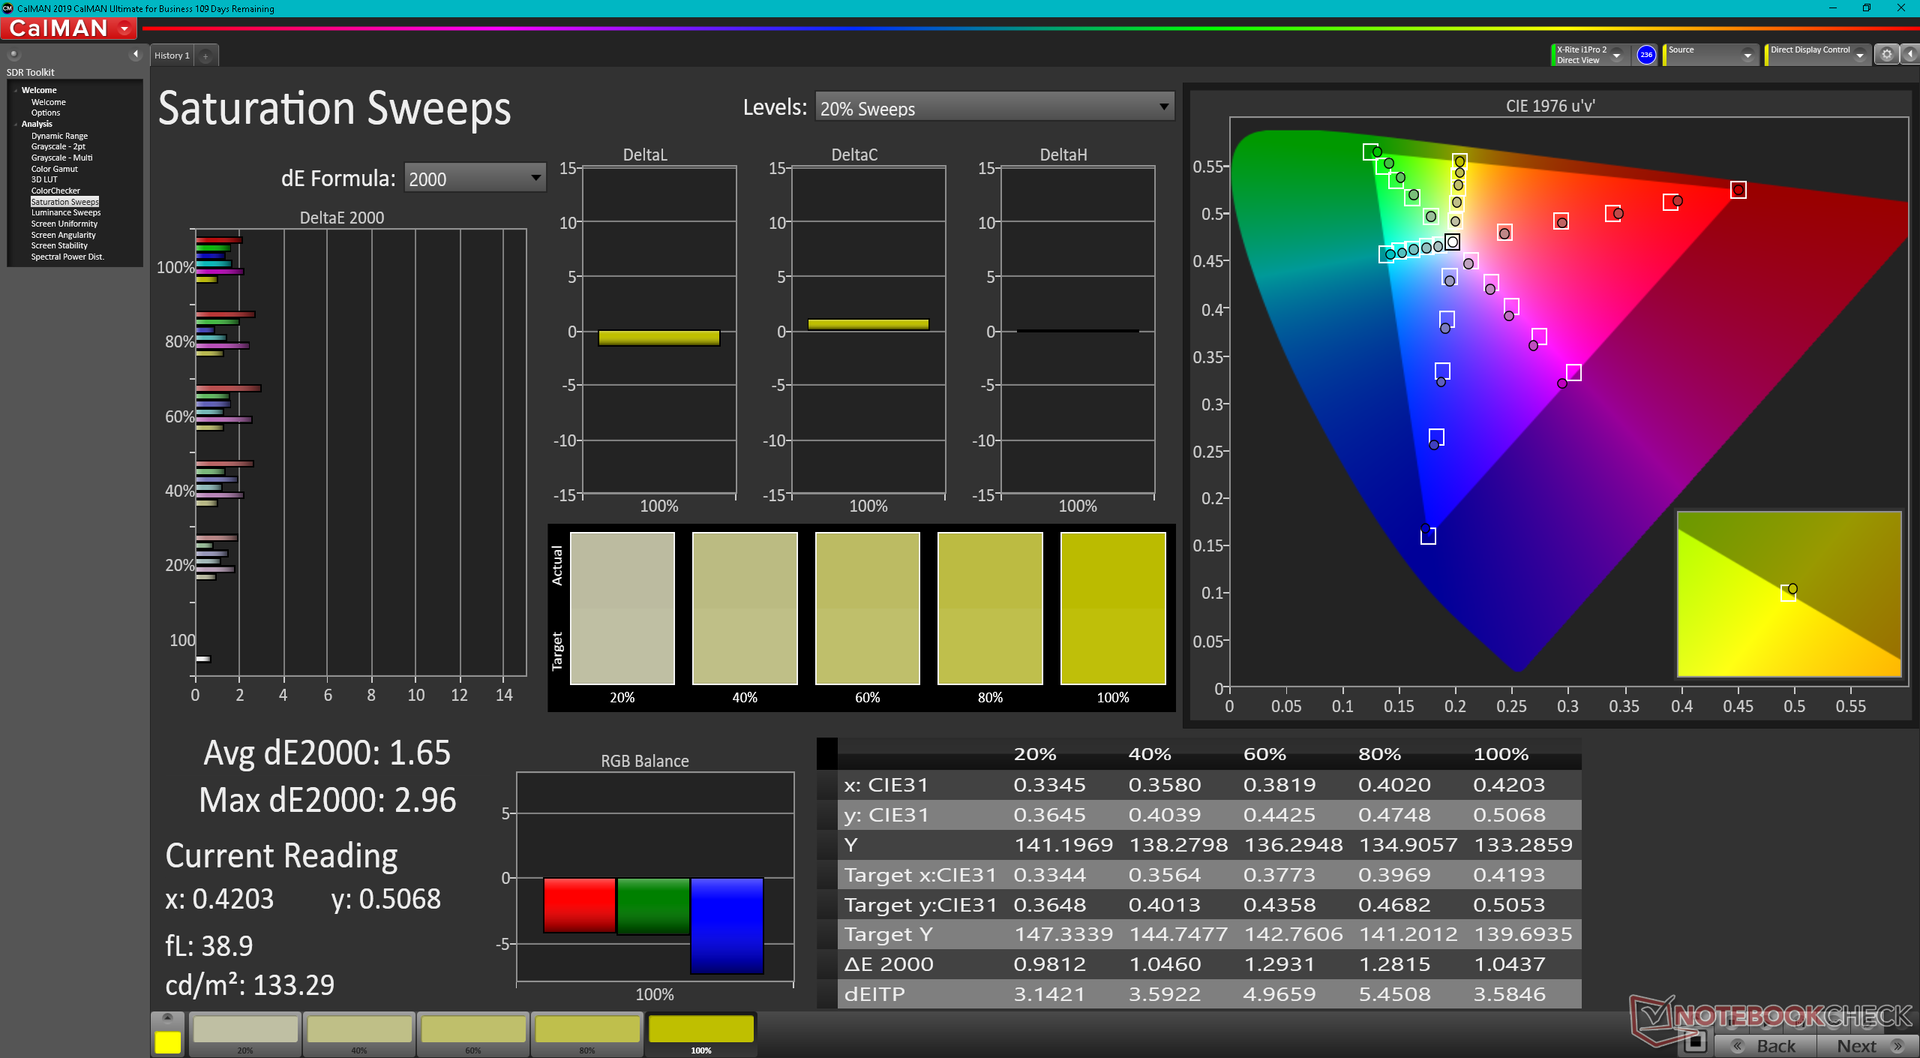Click the blue 236 meter mode circle
This screenshot has height=1058, width=1920.
point(1646,55)
